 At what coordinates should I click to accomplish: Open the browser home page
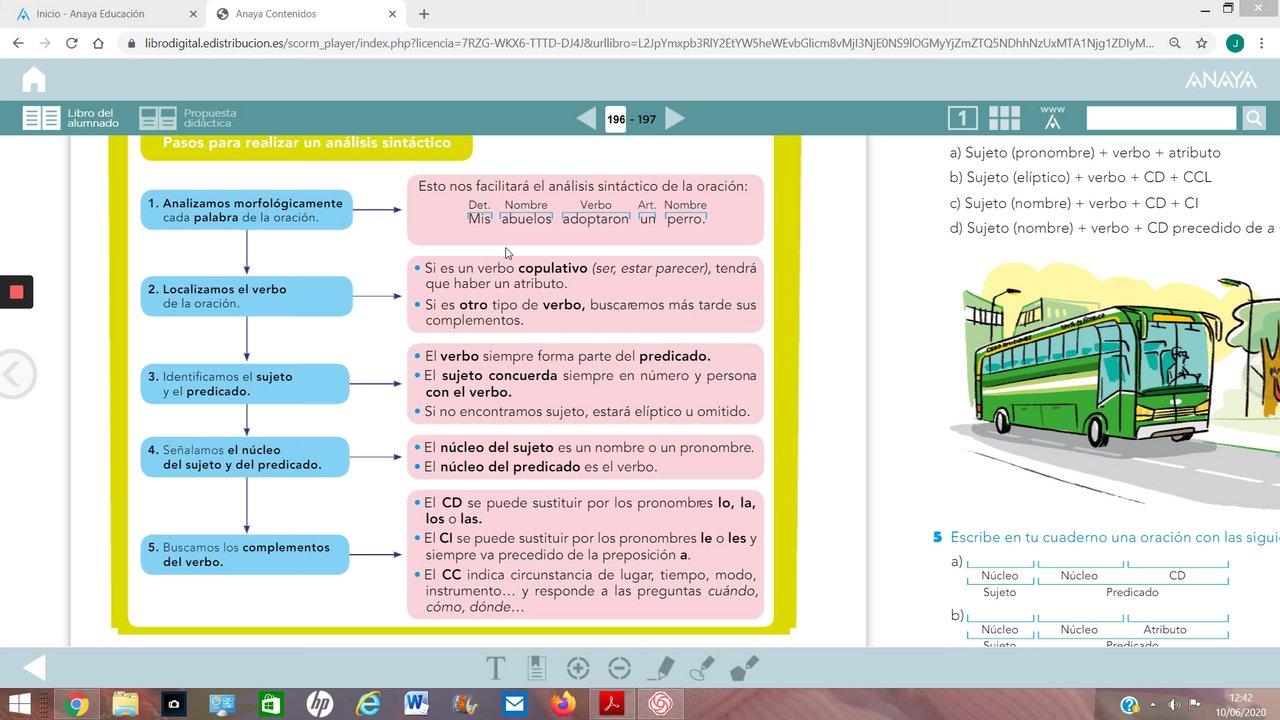98,43
